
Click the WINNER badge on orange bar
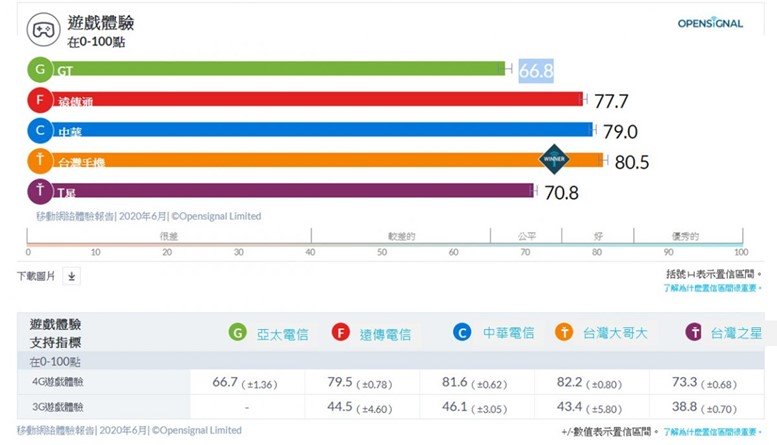point(554,159)
